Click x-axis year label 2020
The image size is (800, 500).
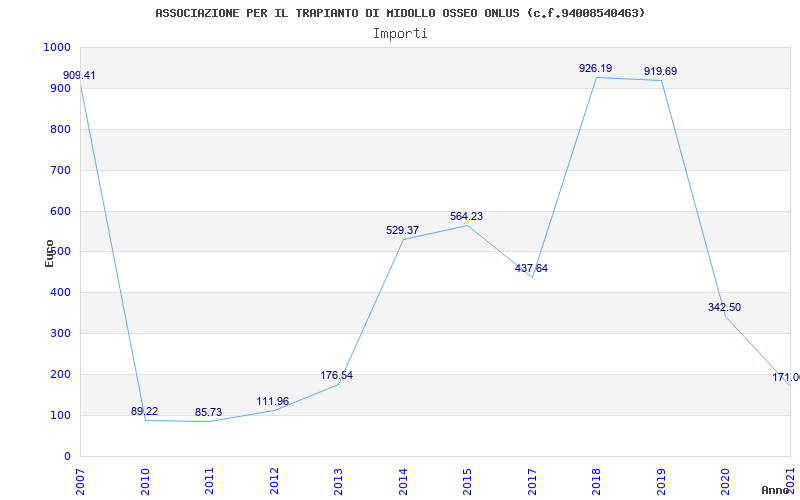[x=726, y=482]
